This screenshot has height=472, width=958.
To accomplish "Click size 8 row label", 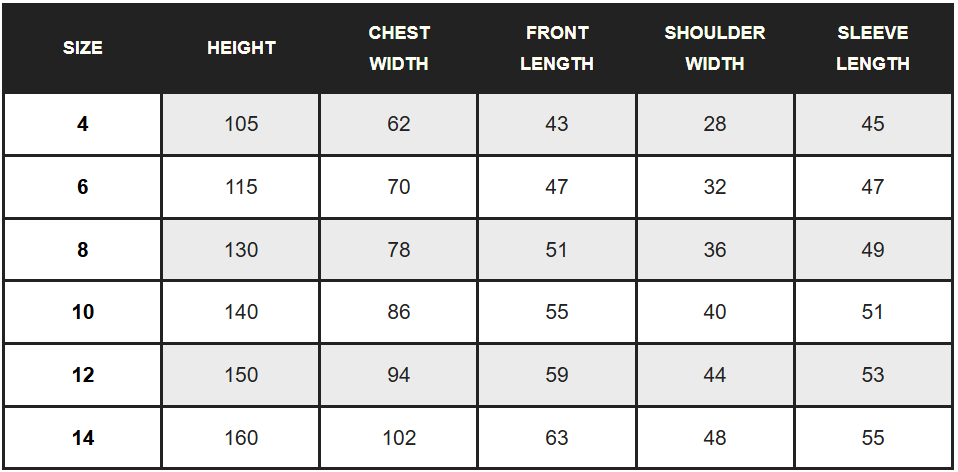I will 82,250.
